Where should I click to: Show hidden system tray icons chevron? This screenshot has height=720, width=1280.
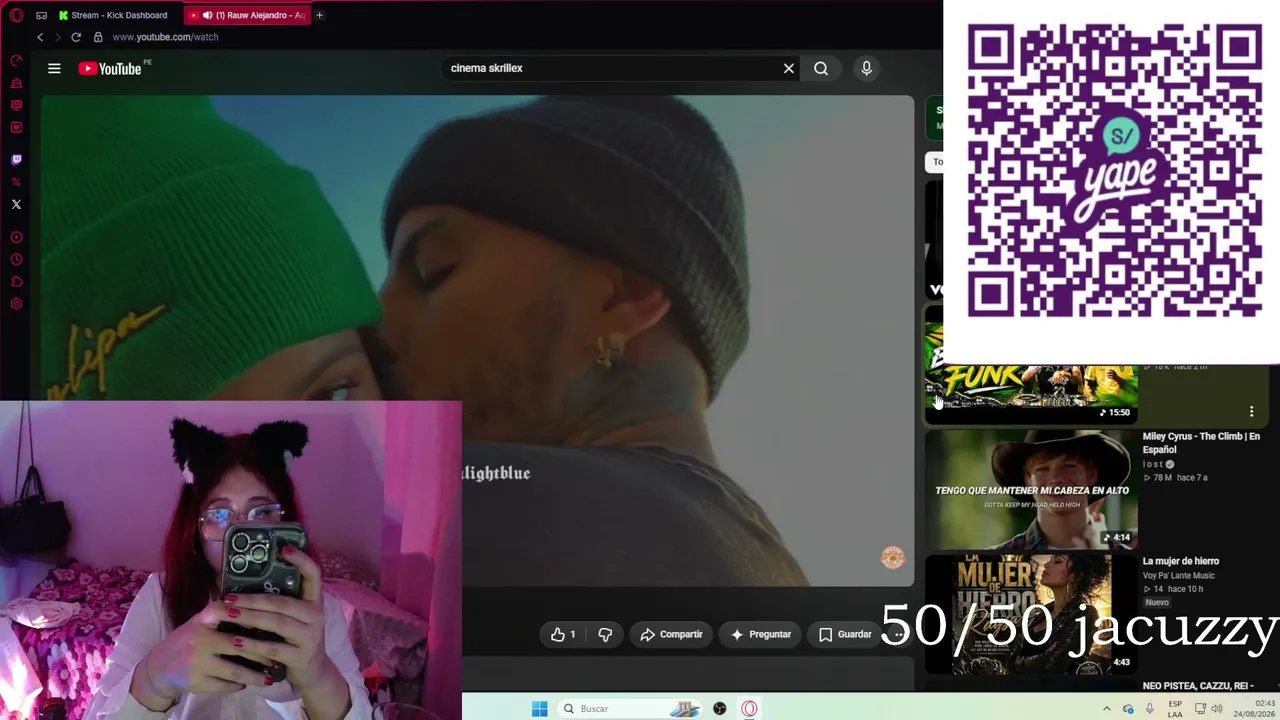click(x=1106, y=709)
